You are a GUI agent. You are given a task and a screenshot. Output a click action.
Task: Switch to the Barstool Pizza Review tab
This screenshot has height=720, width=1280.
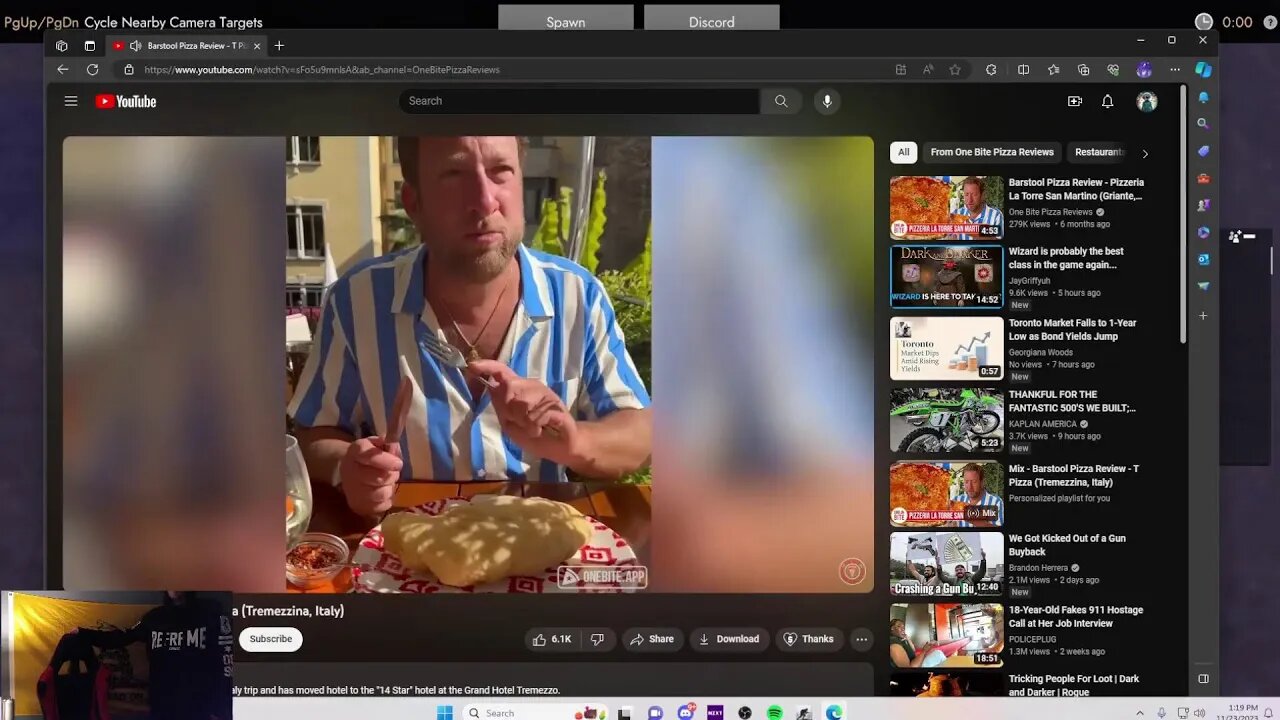pos(185,46)
